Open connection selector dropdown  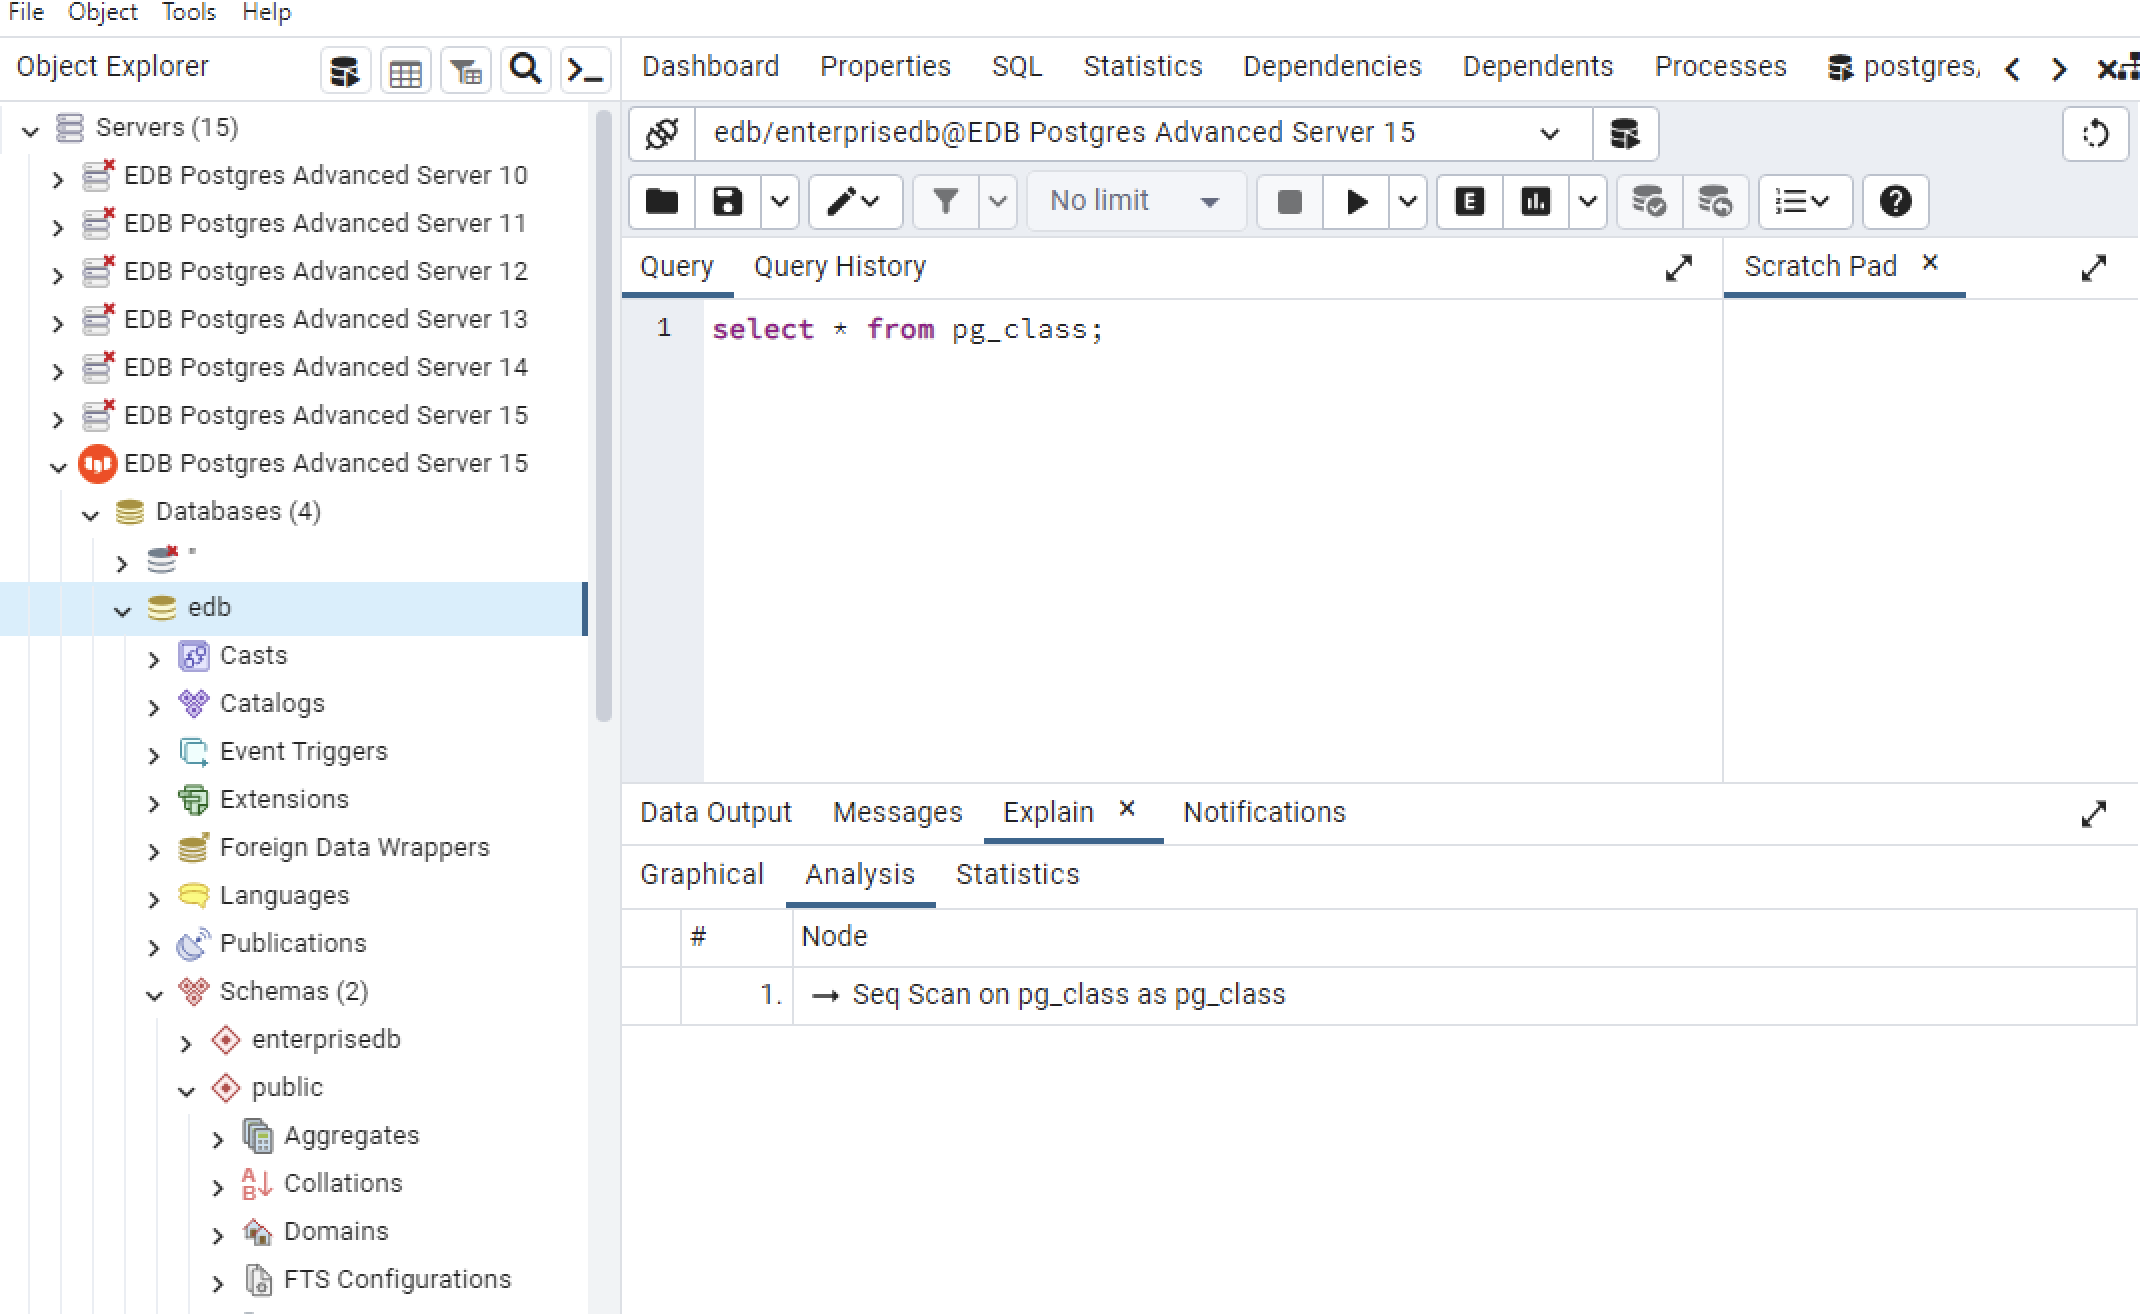coord(1143,133)
